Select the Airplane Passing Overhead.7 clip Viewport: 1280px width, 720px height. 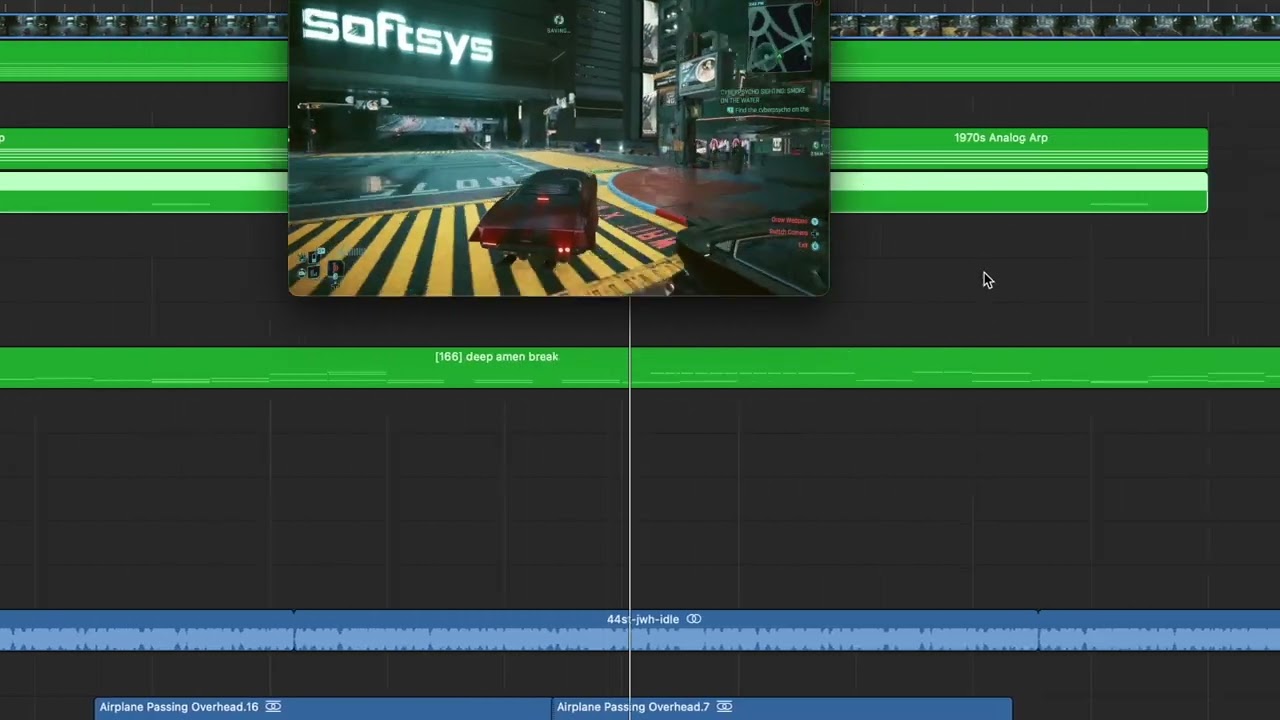point(782,708)
